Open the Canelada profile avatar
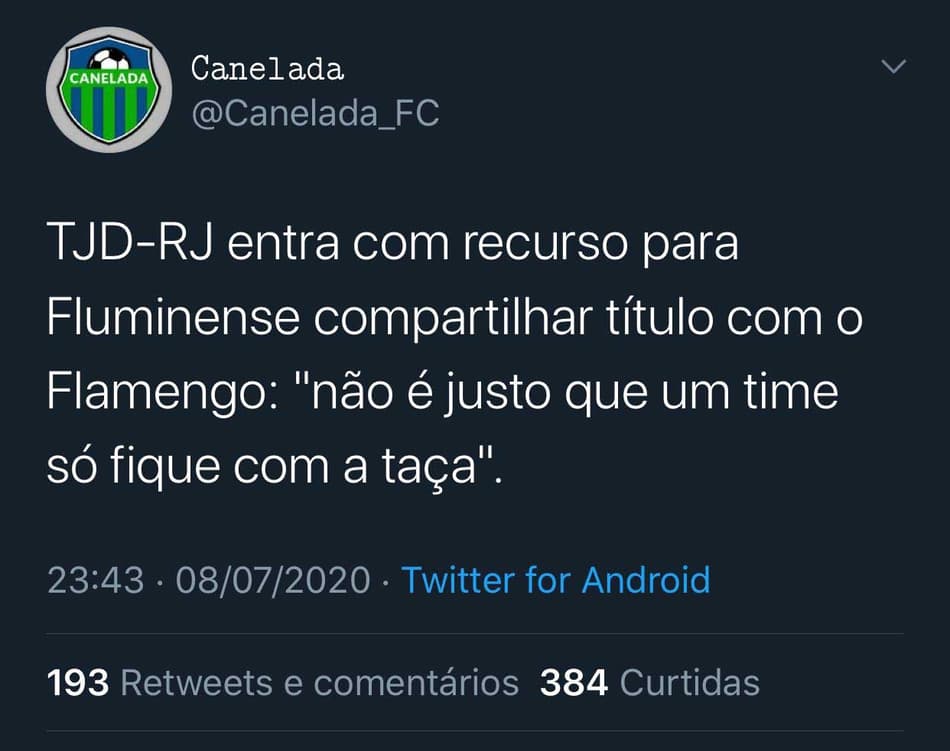Viewport: 950px width, 751px height. pos(109,90)
